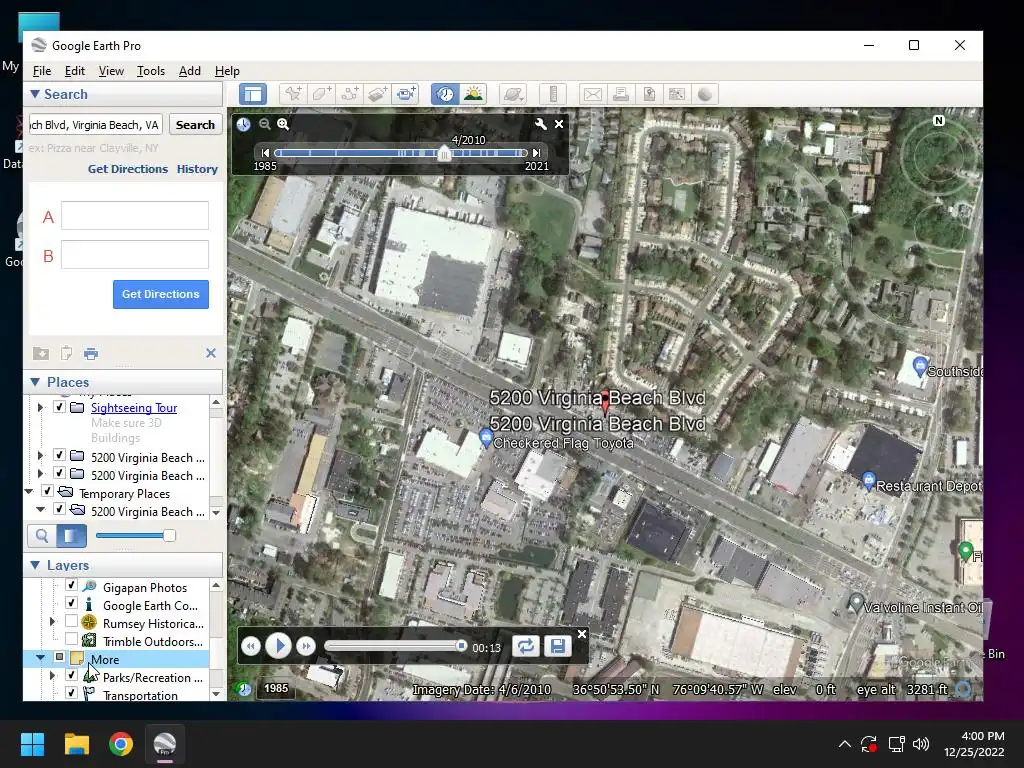Collapse the Temporary Places folder

(29, 490)
